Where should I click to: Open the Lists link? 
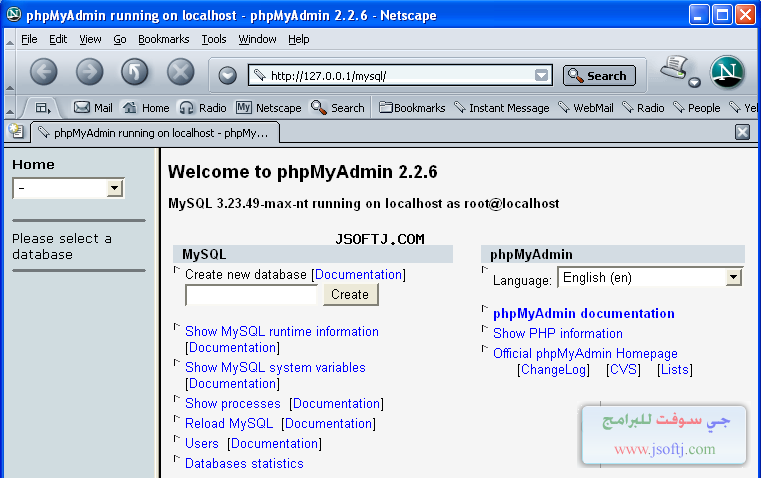pyautogui.click(x=675, y=369)
